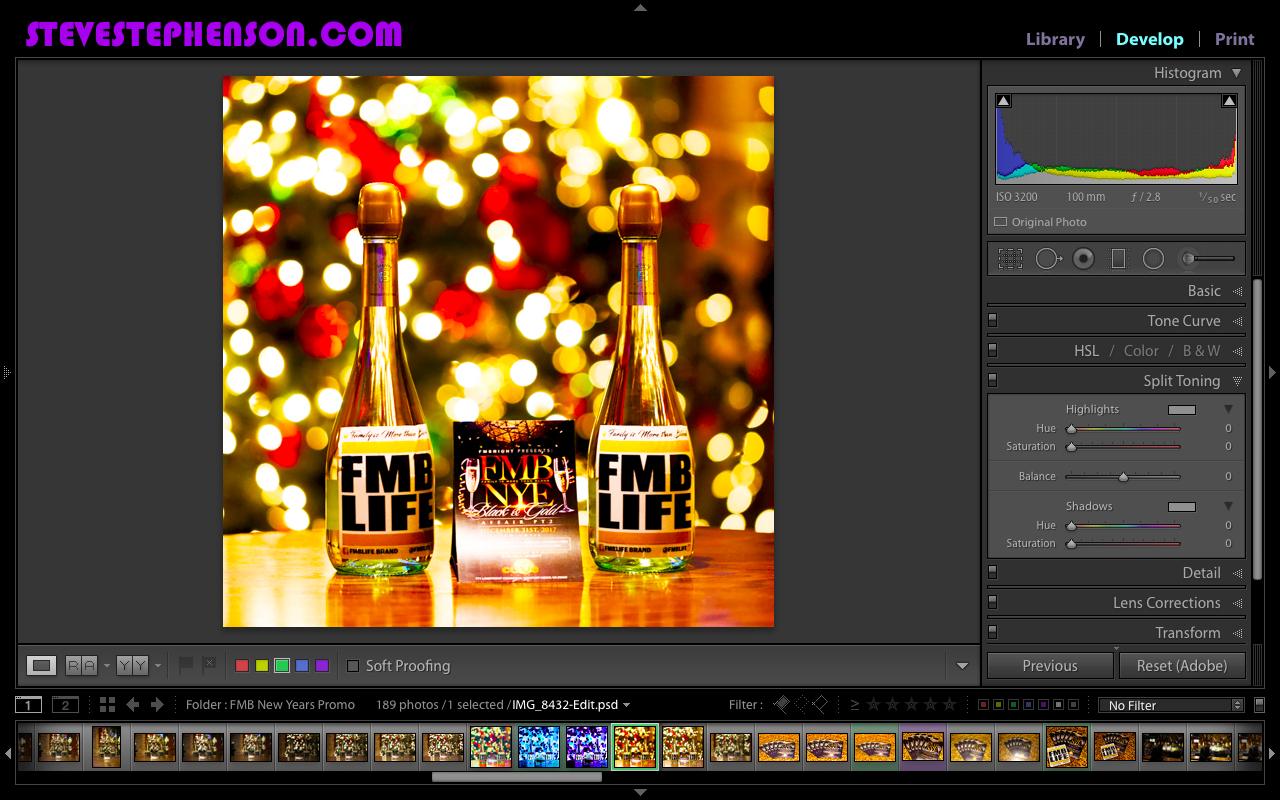Switch to Develop module

(1149, 39)
